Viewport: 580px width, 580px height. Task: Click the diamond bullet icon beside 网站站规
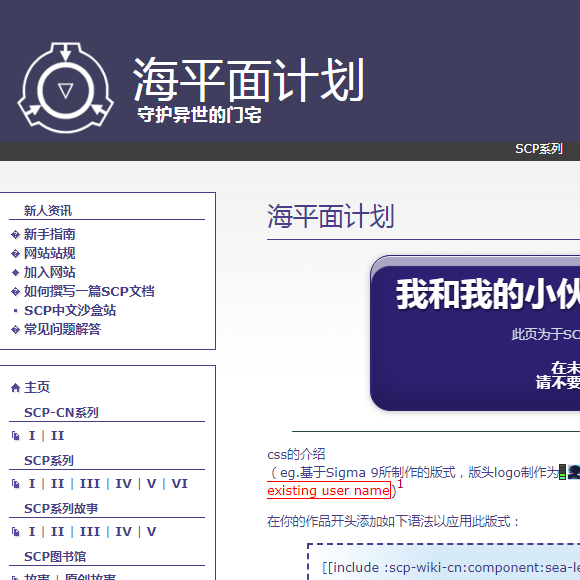[x=15, y=254]
